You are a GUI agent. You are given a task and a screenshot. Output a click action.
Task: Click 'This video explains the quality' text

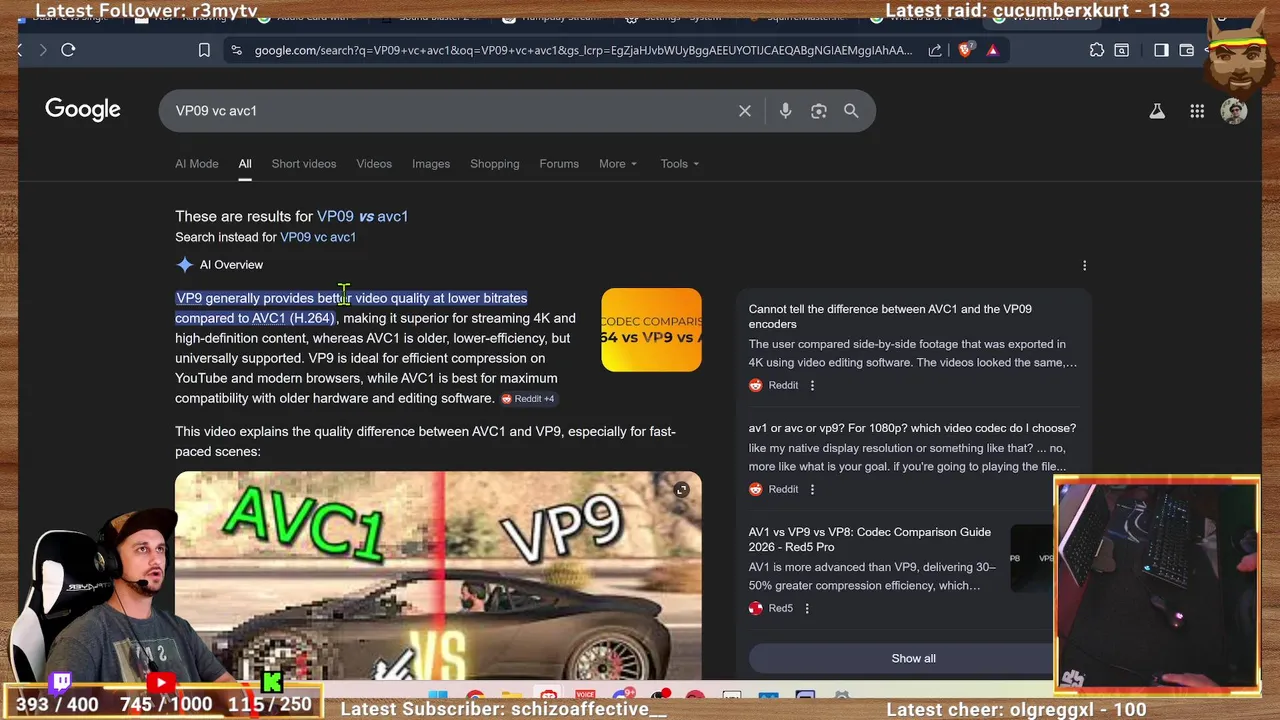[x=425, y=441]
